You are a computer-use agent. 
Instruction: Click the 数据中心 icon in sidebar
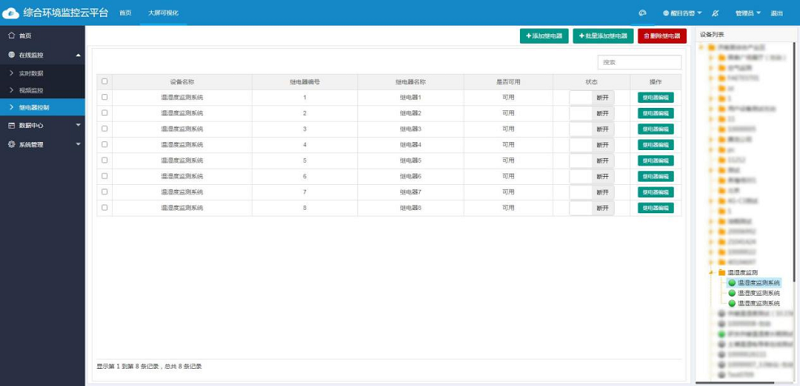pyautogui.click(x=12, y=125)
